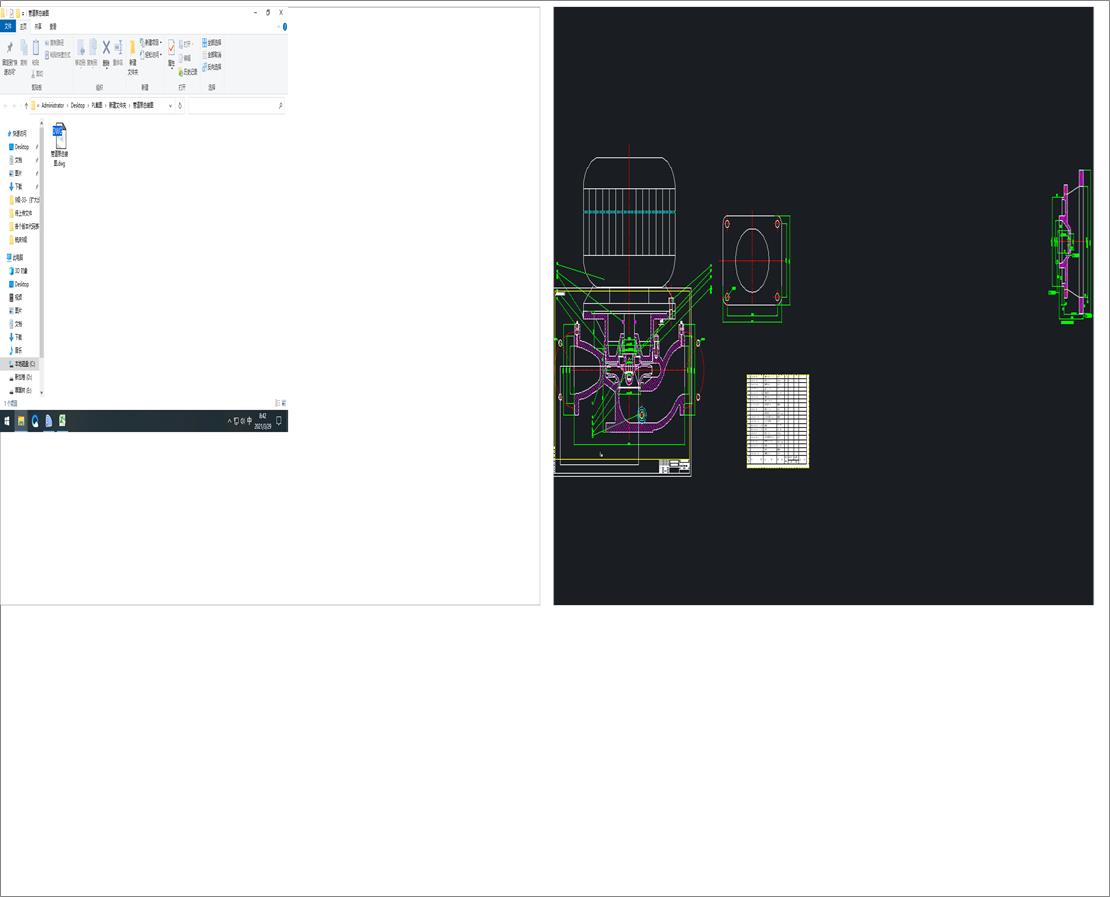Click Invert selection in the ribbon
1110x897 pixels.
212,67
